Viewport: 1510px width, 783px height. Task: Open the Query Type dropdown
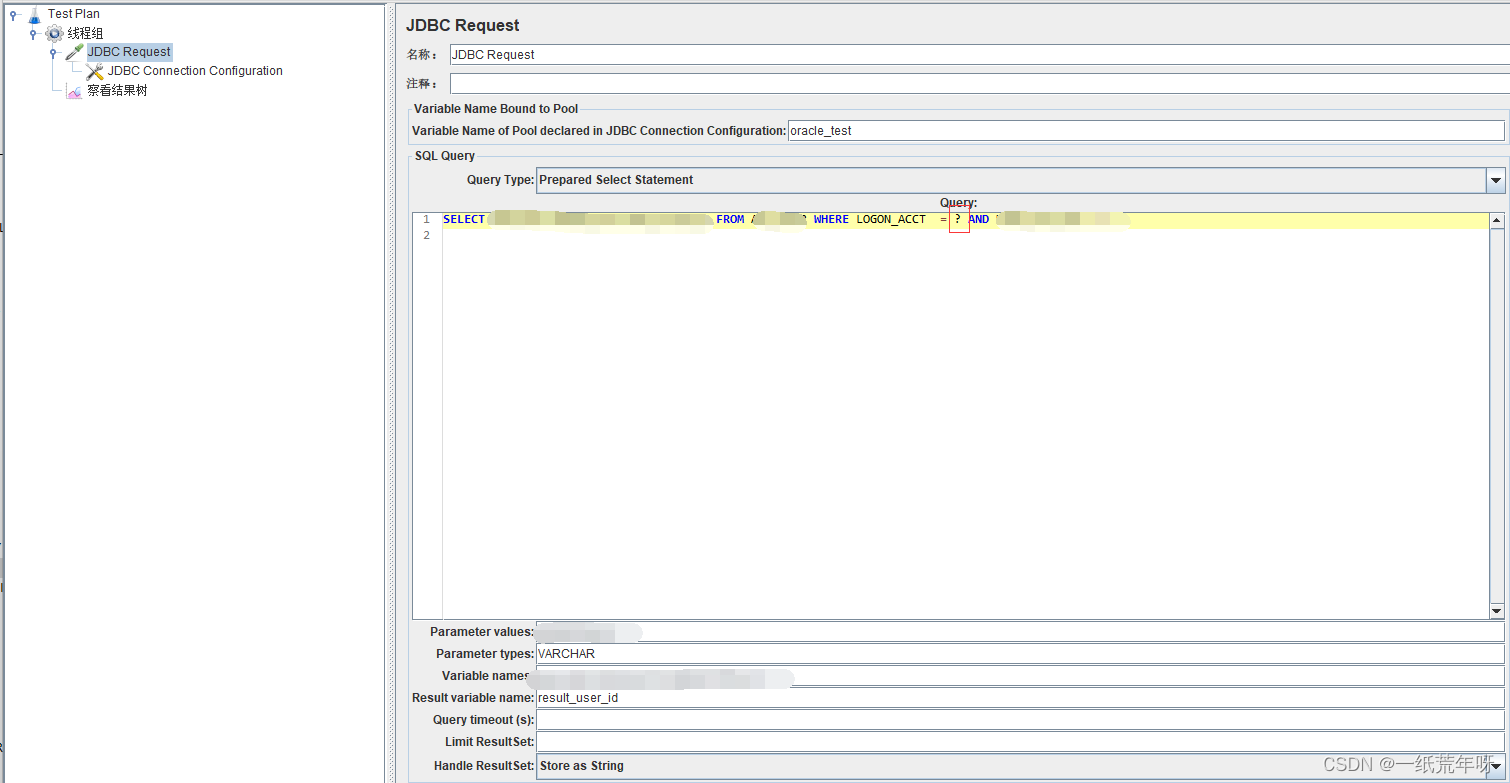(x=1496, y=180)
